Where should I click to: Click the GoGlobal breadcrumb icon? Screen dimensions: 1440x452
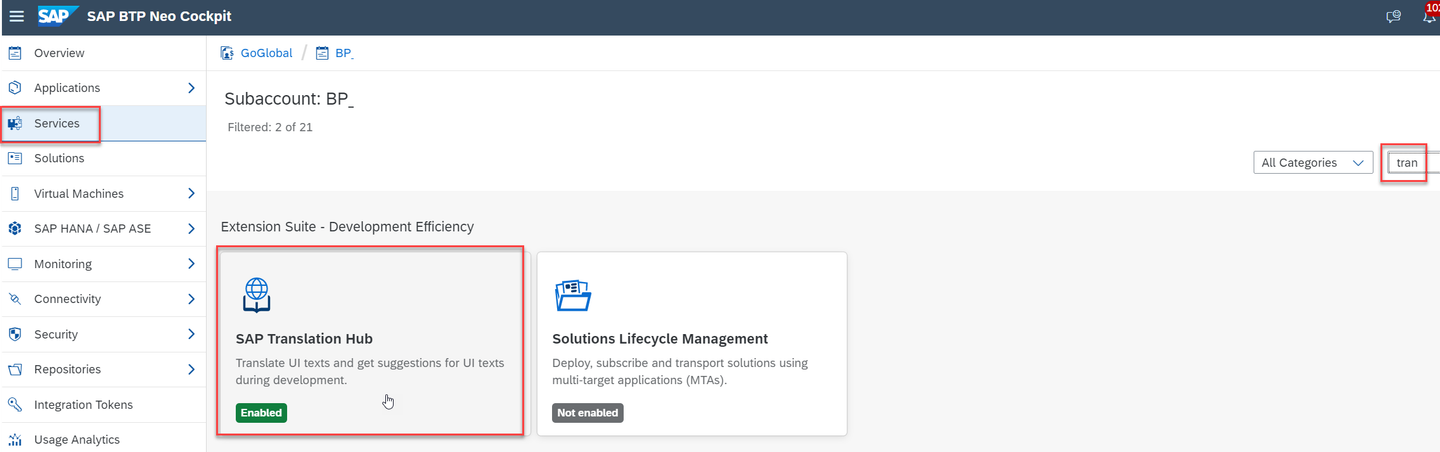(228, 53)
